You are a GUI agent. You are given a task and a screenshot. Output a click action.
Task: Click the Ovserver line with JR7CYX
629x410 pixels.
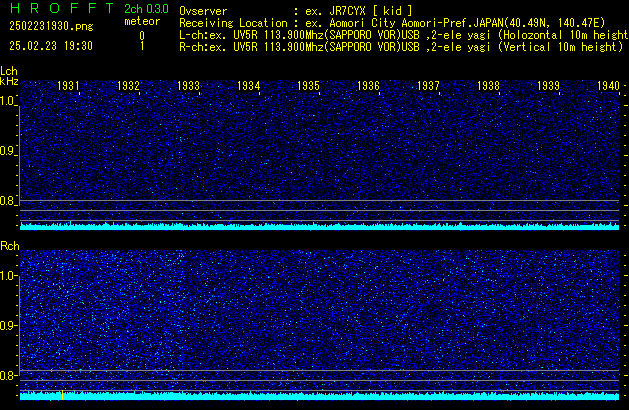(x=296, y=11)
